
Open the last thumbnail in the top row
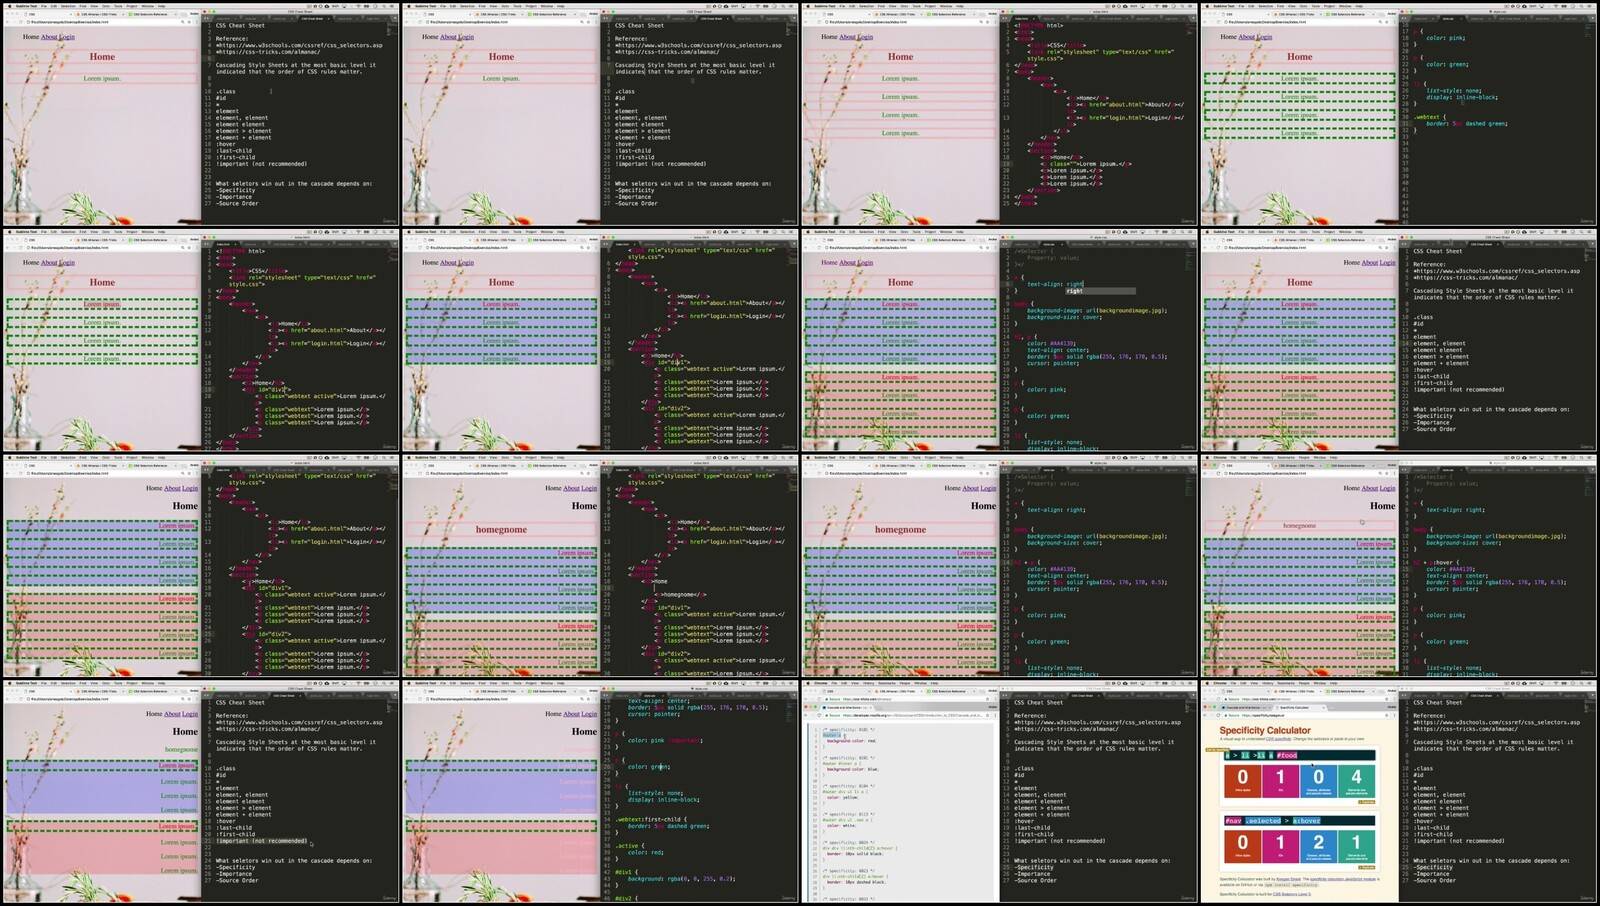coord(1398,114)
